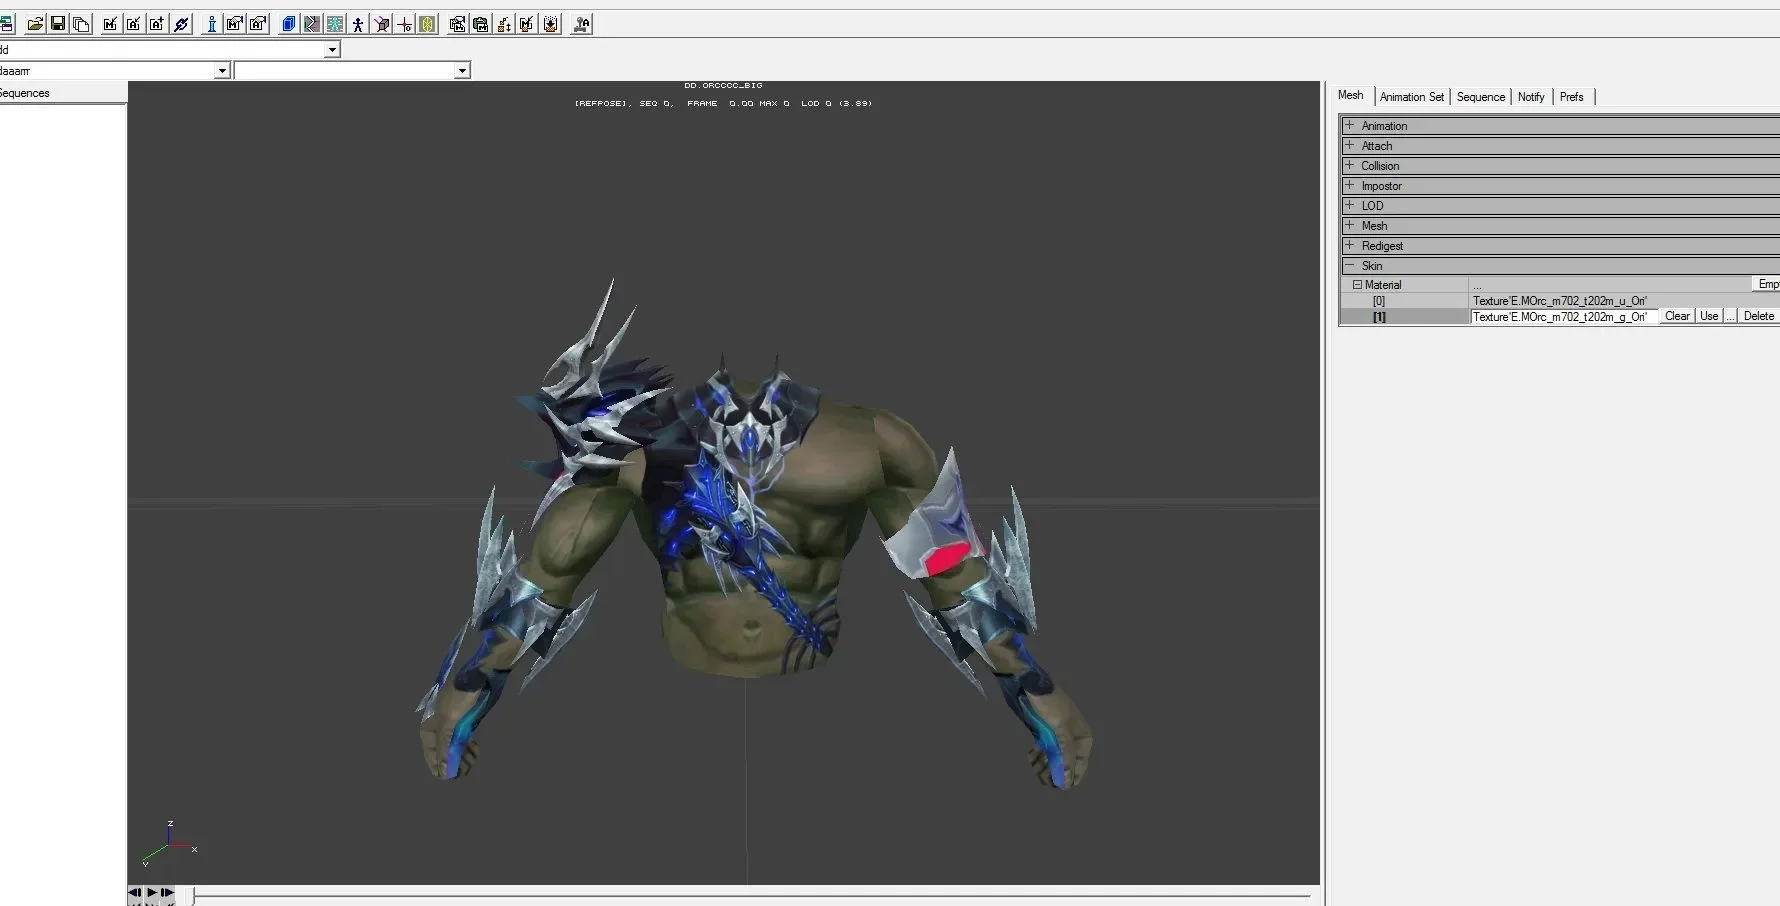Toggle the teal skeleton icon on gray
Viewport: 1780px width, 906px height.
point(335,24)
